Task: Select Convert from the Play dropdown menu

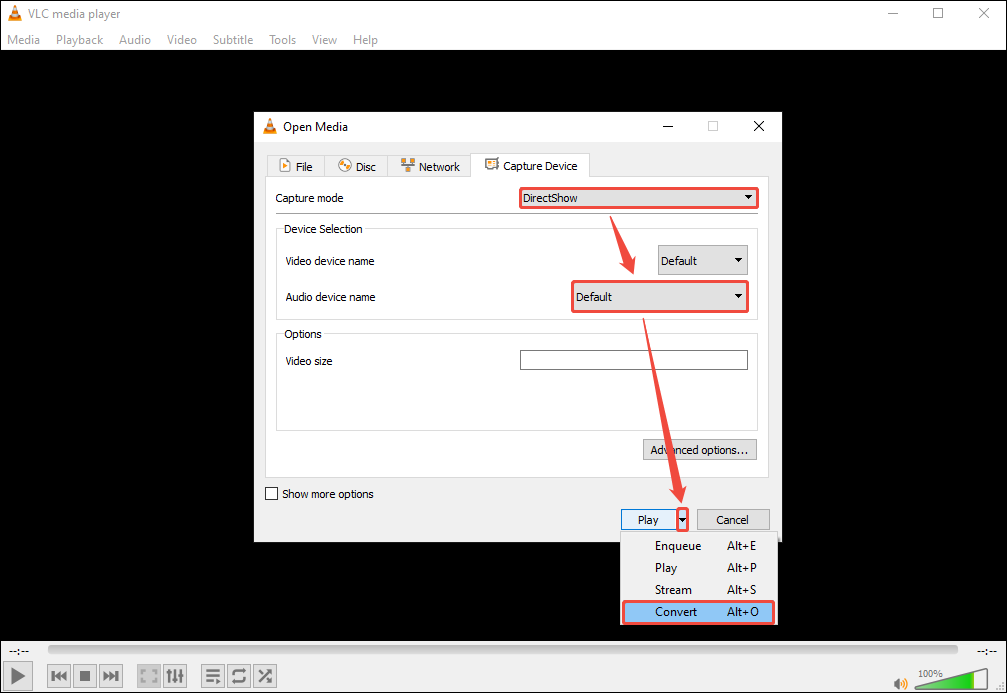Action: click(x=675, y=611)
